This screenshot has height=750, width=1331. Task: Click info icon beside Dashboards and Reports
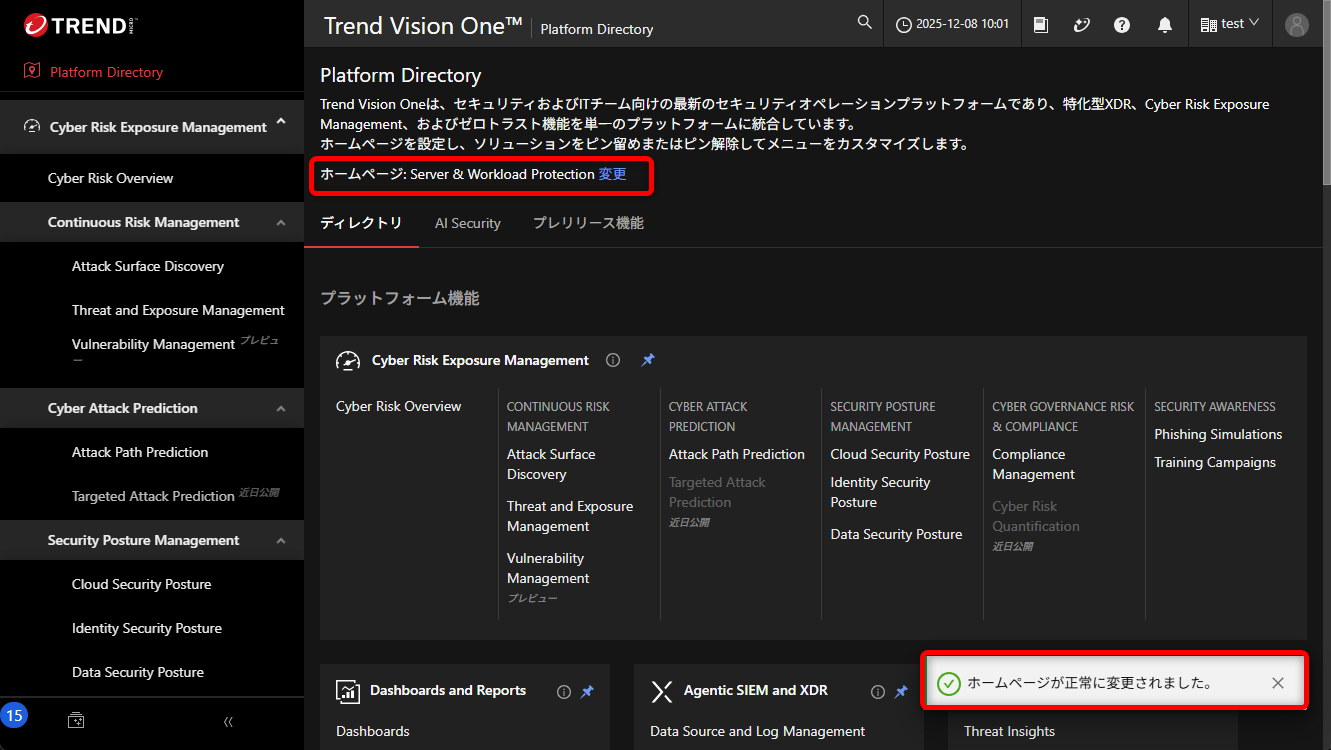563,691
